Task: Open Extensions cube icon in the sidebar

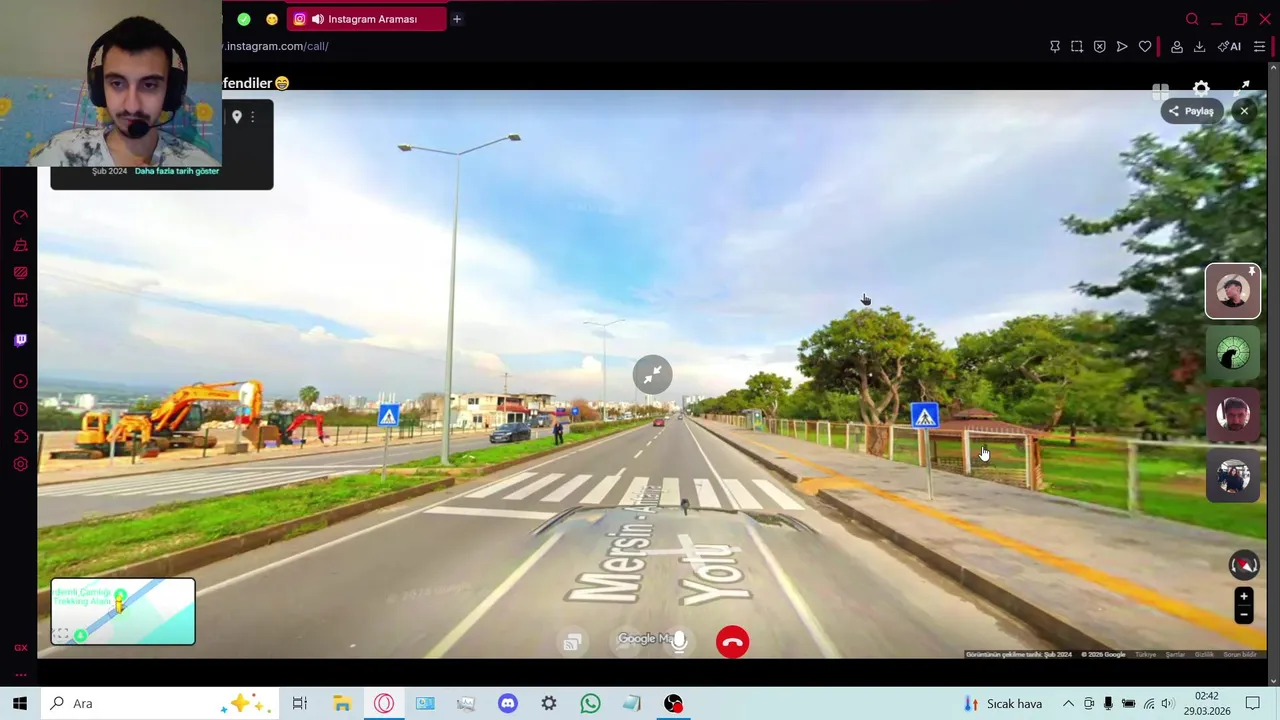Action: point(20,437)
